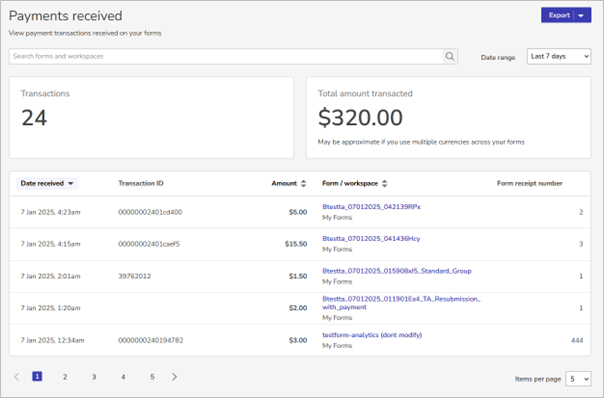Screen dimensions: 604x398
Task: Open the Last 7 days date range dropdown
Action: click(x=559, y=56)
